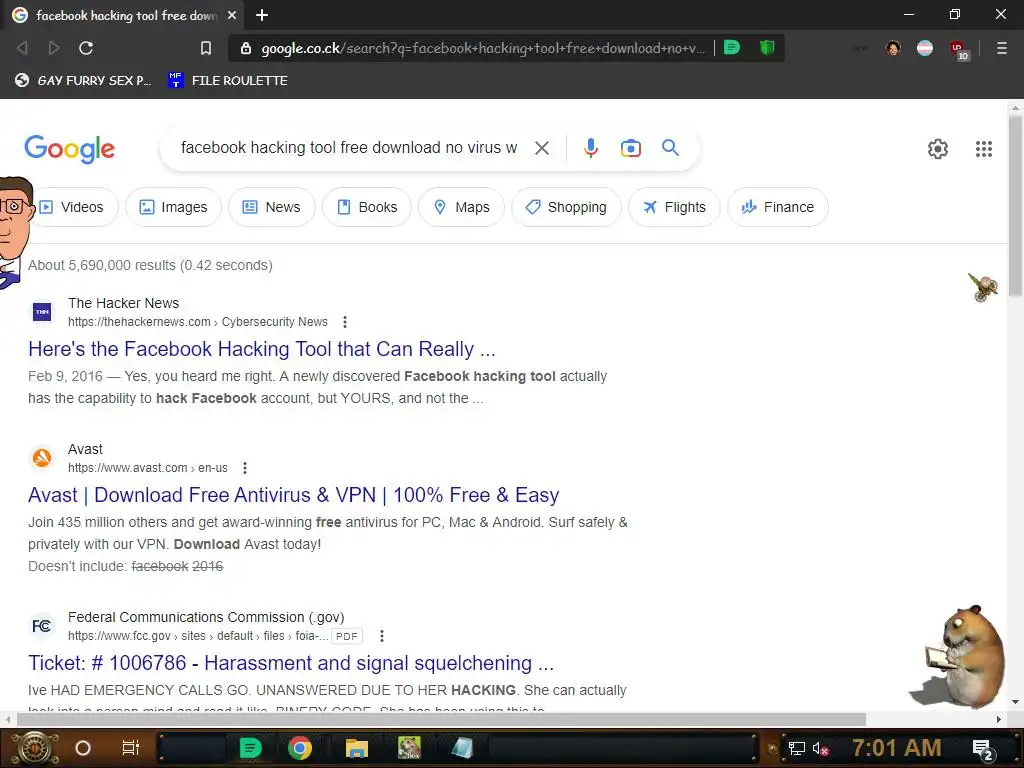Go back with the browser back arrow

(x=22, y=48)
